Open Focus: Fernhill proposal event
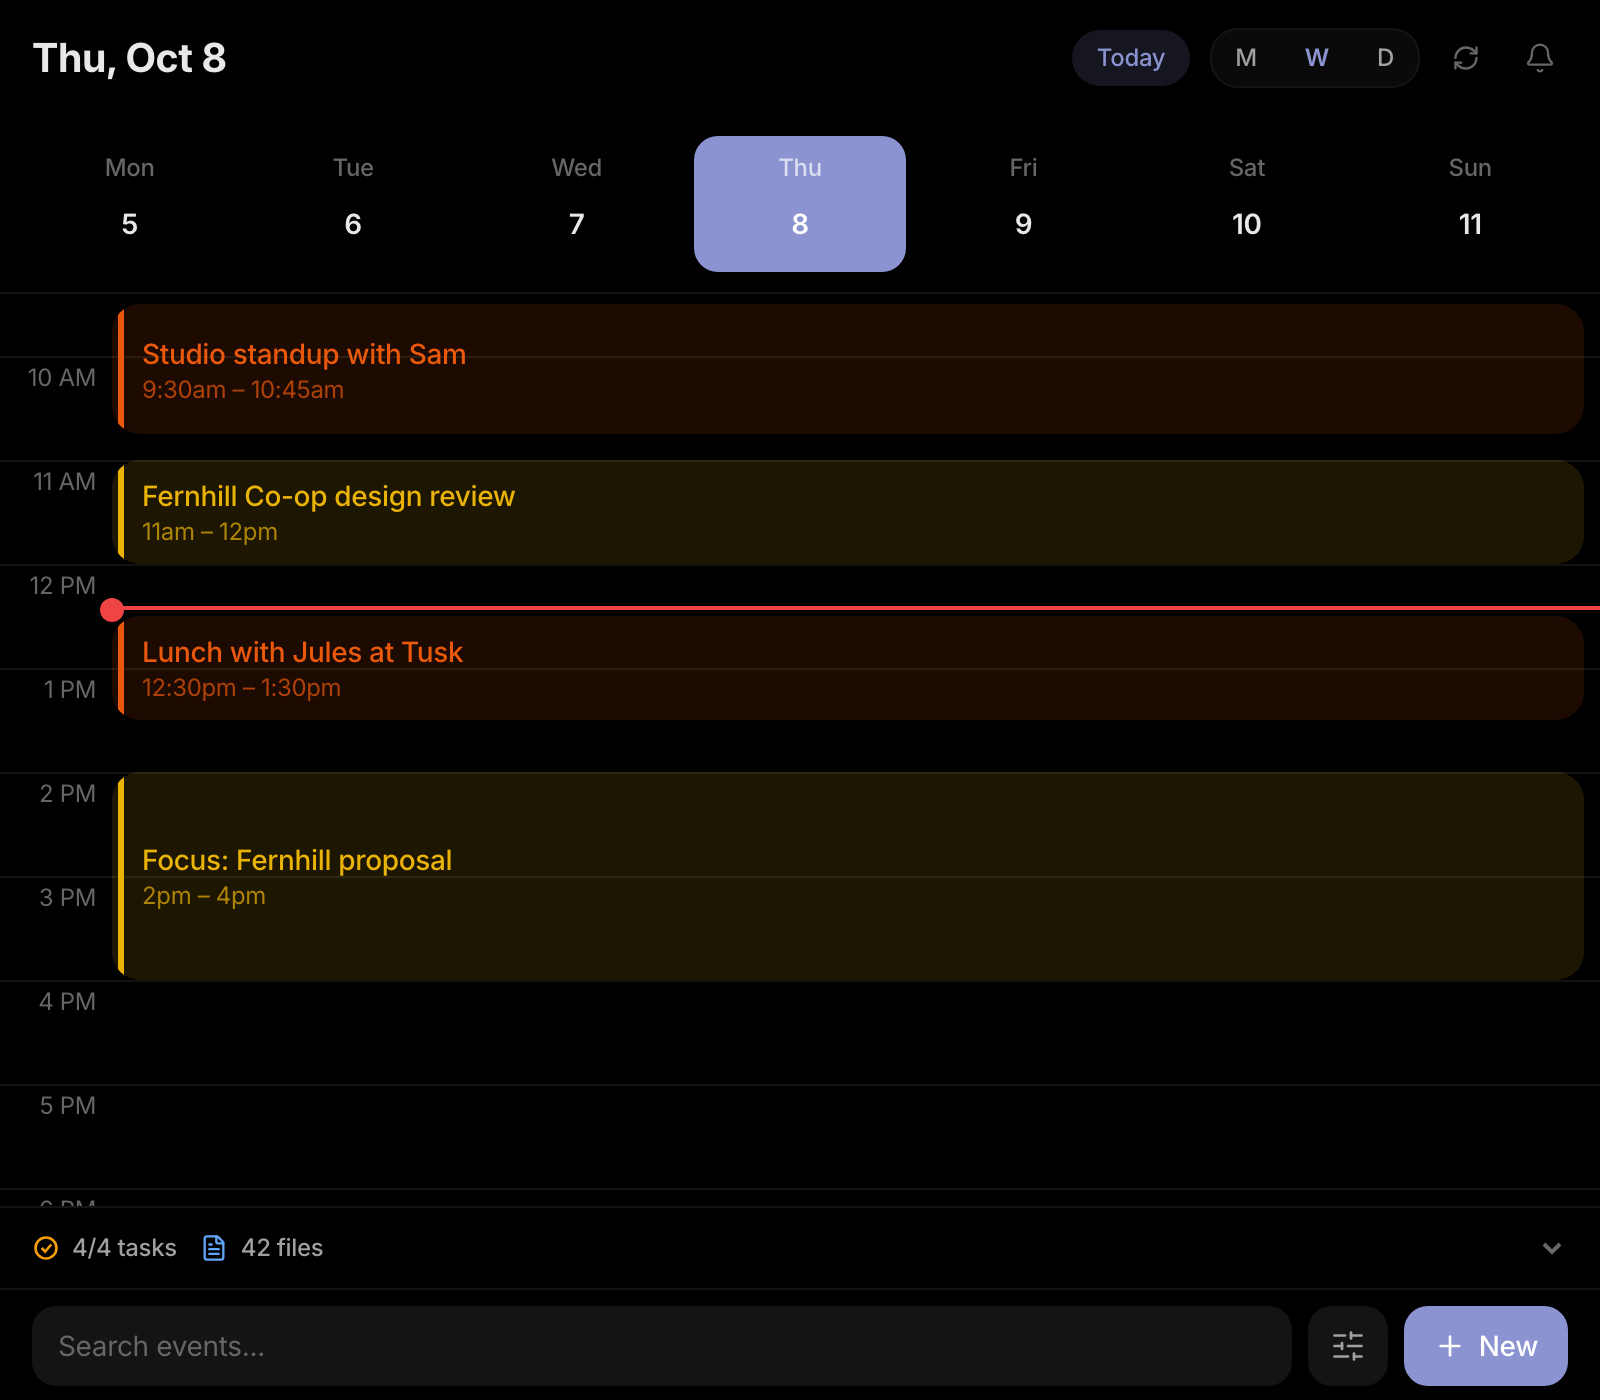Image resolution: width=1600 pixels, height=1400 pixels. (850, 876)
